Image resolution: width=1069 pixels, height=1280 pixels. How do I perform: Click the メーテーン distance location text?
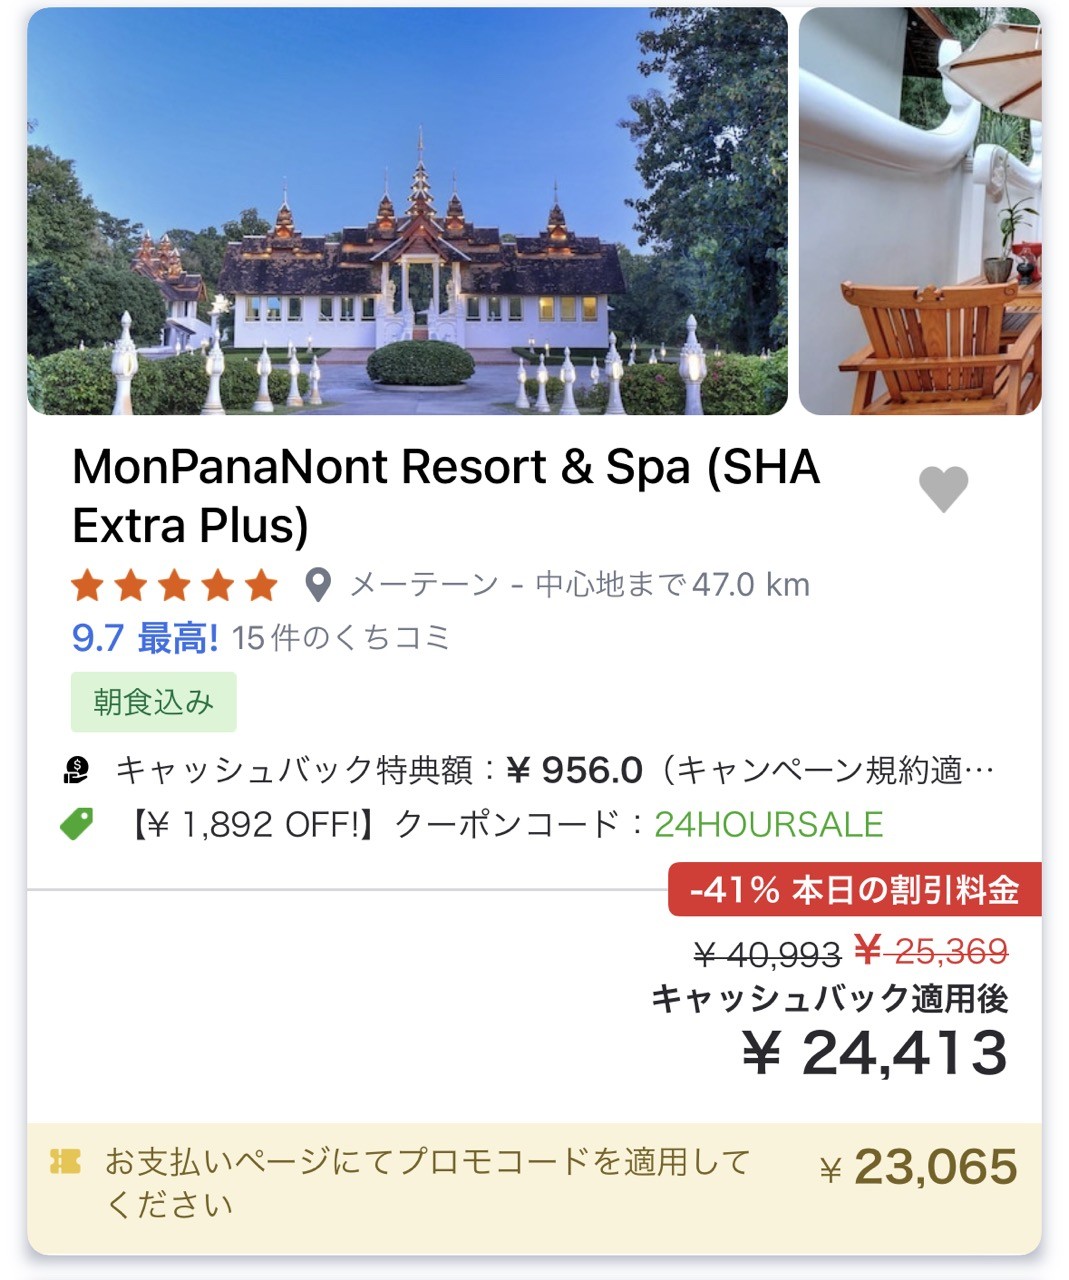(580, 585)
